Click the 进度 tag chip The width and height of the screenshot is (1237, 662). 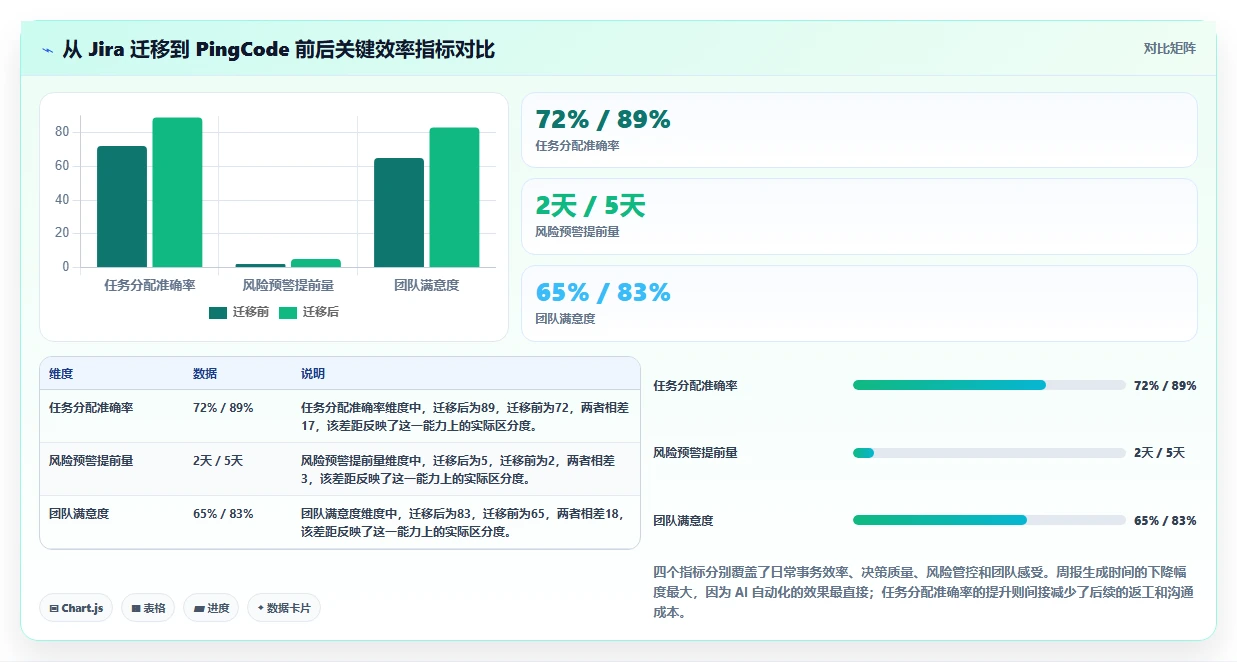(x=211, y=608)
